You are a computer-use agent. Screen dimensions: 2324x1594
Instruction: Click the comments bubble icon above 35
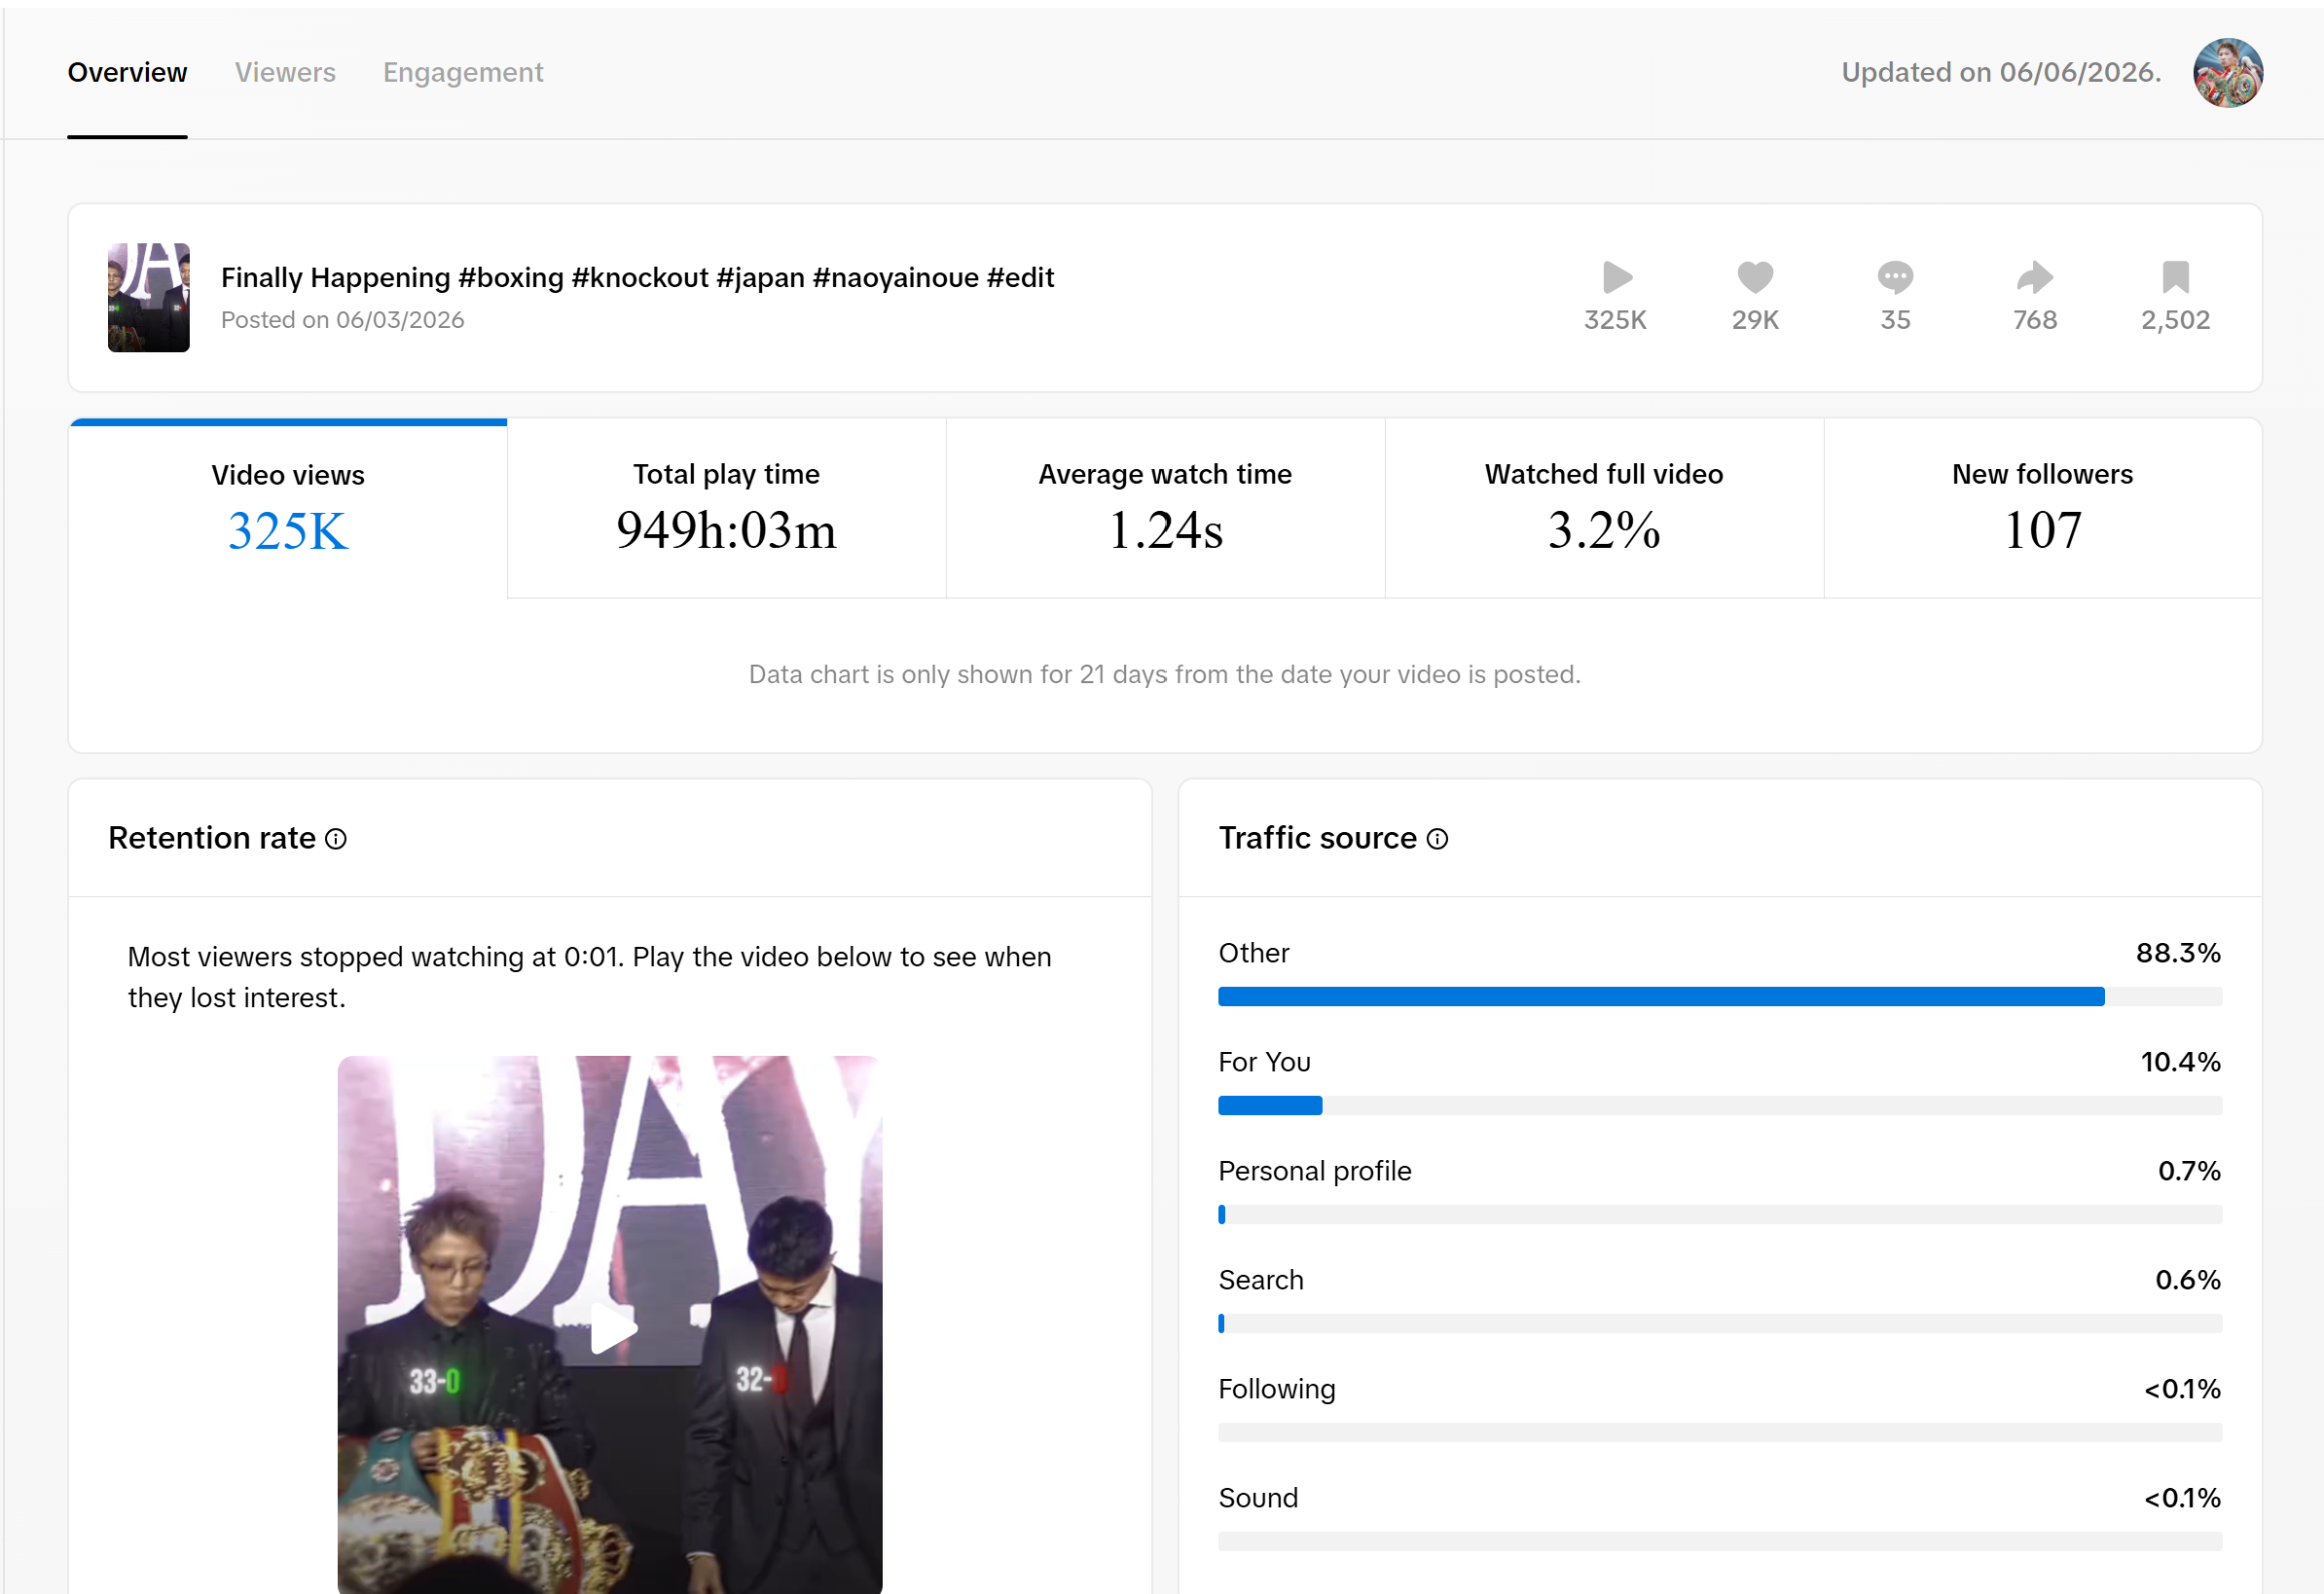tap(1895, 277)
